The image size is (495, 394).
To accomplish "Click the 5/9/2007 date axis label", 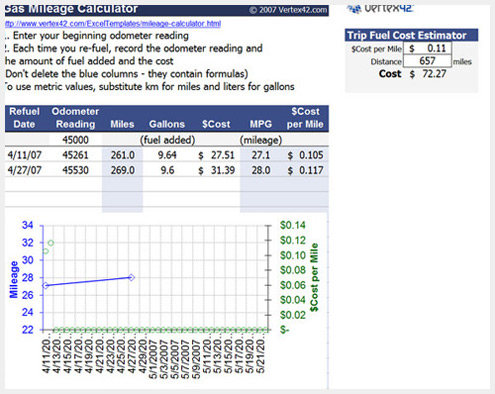I will (196, 359).
